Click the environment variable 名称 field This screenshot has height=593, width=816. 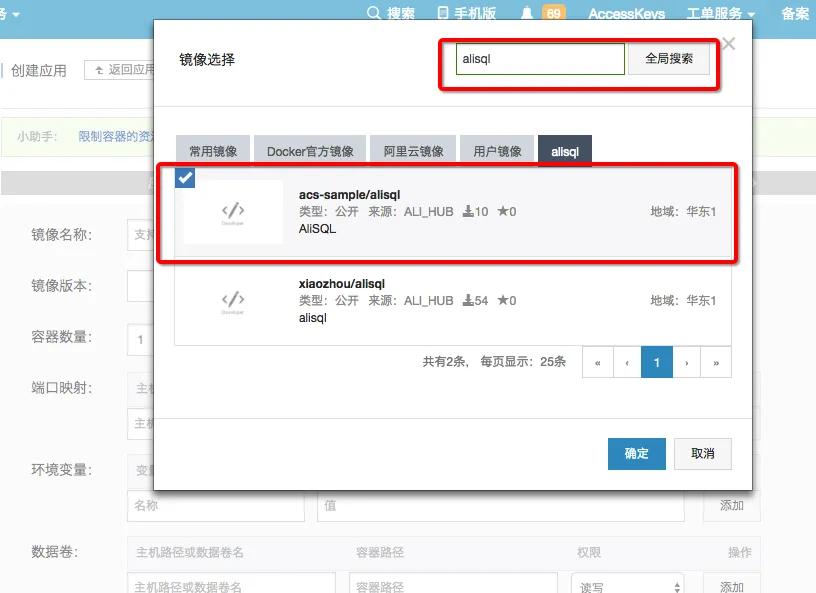tap(216, 506)
